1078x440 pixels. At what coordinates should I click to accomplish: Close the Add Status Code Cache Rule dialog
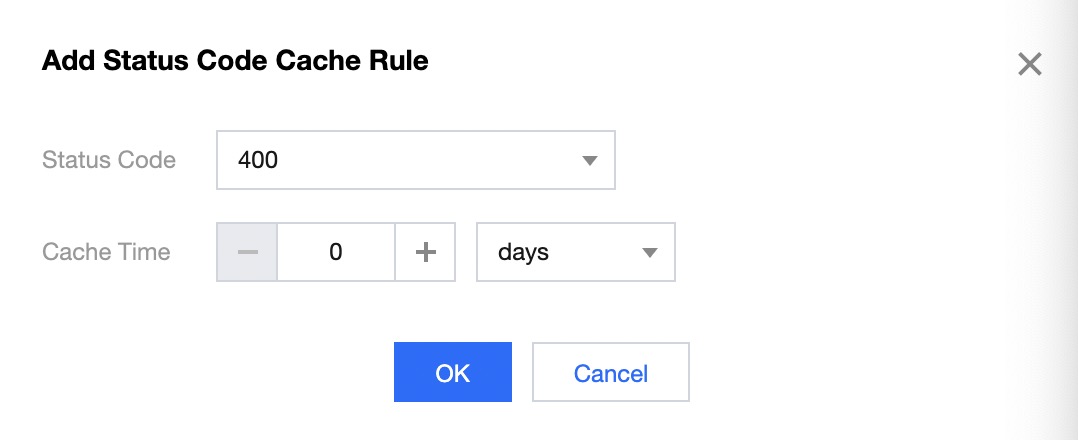click(1029, 65)
